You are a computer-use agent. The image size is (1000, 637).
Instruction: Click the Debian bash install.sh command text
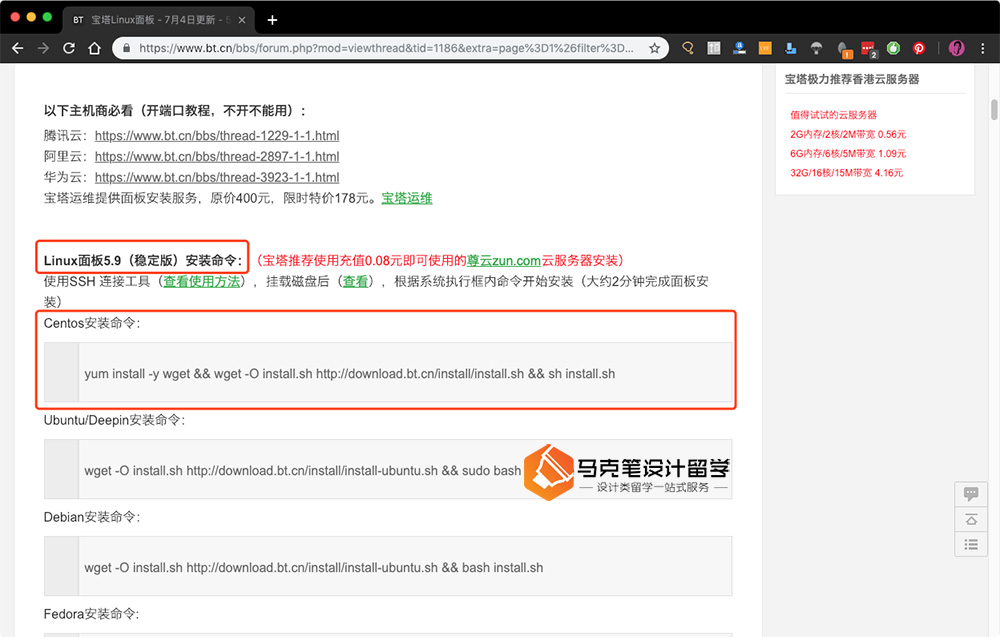(x=314, y=567)
